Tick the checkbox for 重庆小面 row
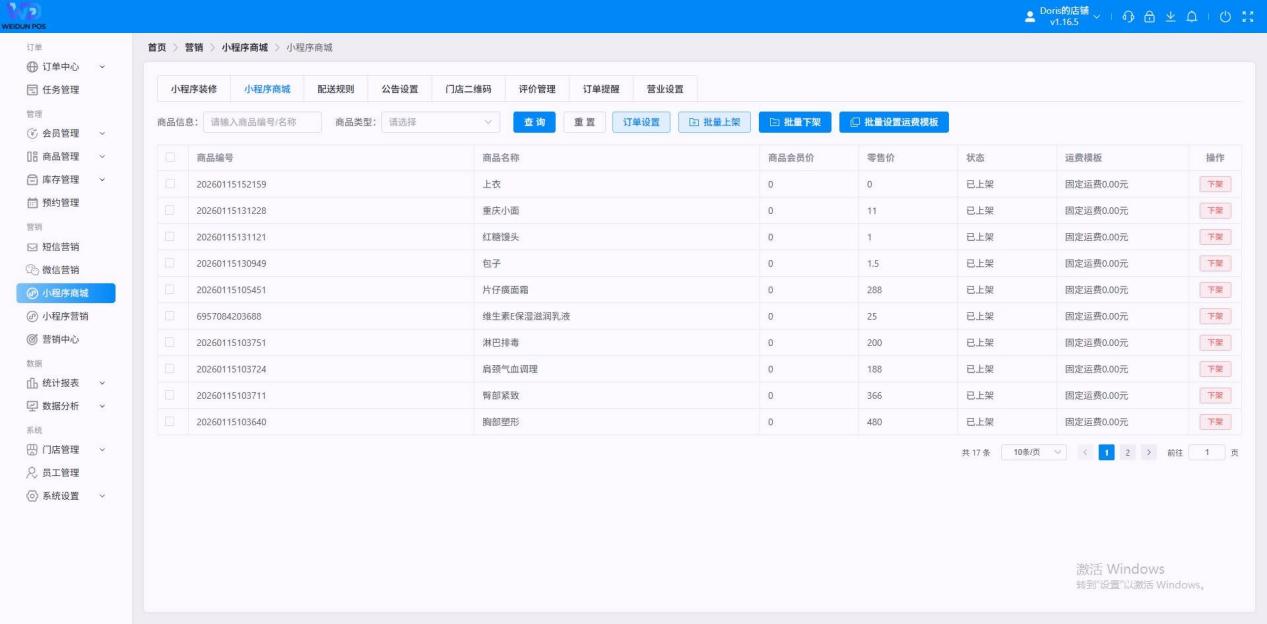 tap(170, 210)
